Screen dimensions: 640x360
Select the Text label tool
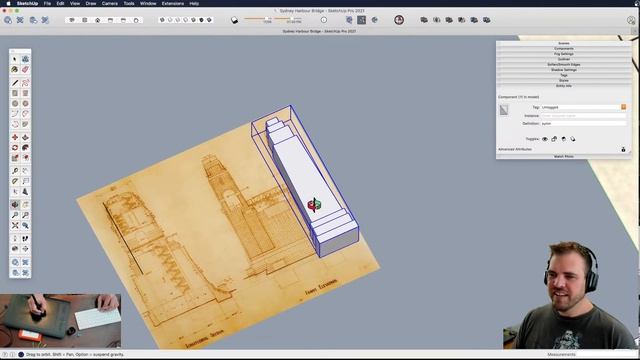pos(25,181)
